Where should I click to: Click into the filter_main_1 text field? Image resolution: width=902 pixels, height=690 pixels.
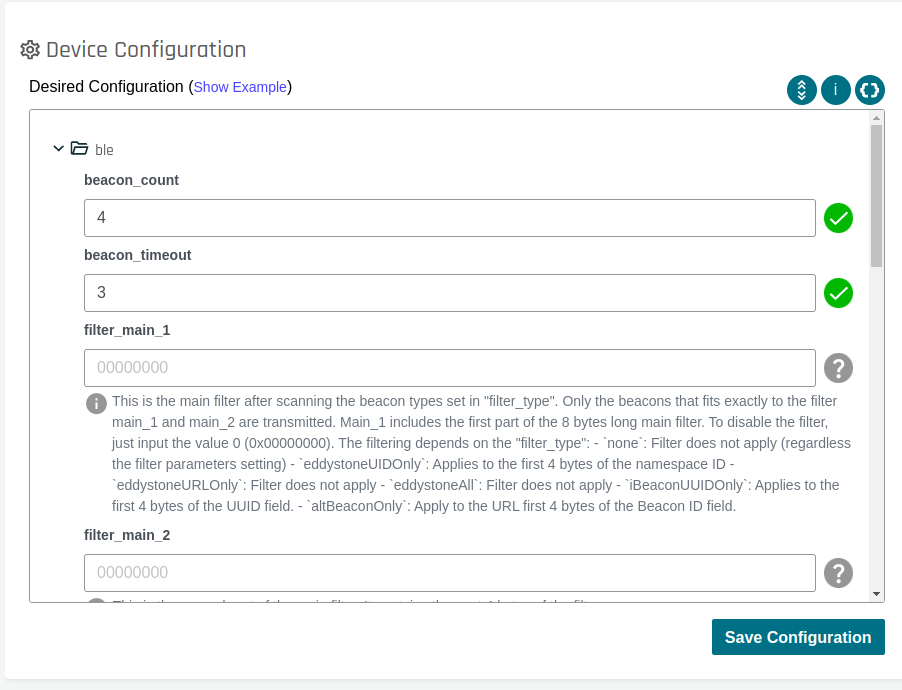coord(450,368)
